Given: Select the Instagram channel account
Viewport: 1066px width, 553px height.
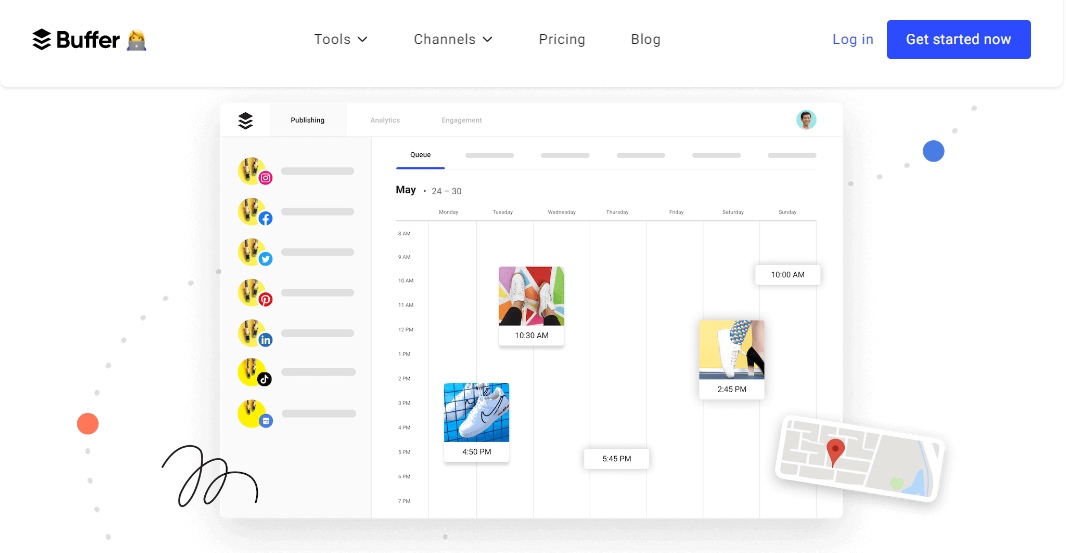Looking at the screenshot, I should pos(296,171).
